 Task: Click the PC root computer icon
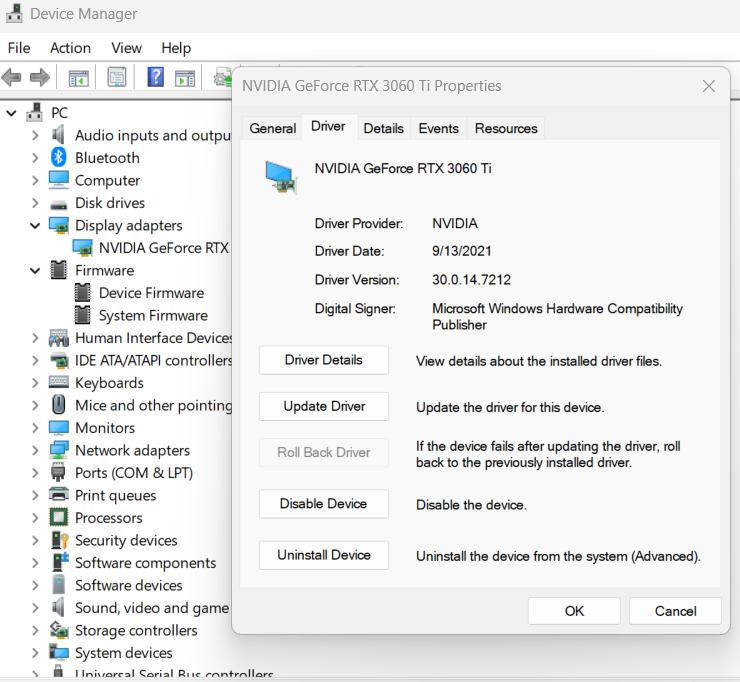click(34, 112)
